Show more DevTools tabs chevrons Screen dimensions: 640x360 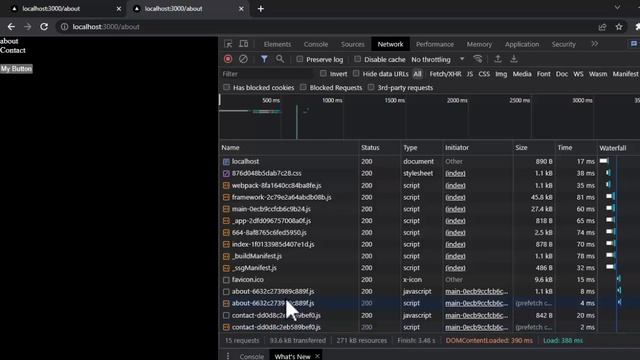595,44
